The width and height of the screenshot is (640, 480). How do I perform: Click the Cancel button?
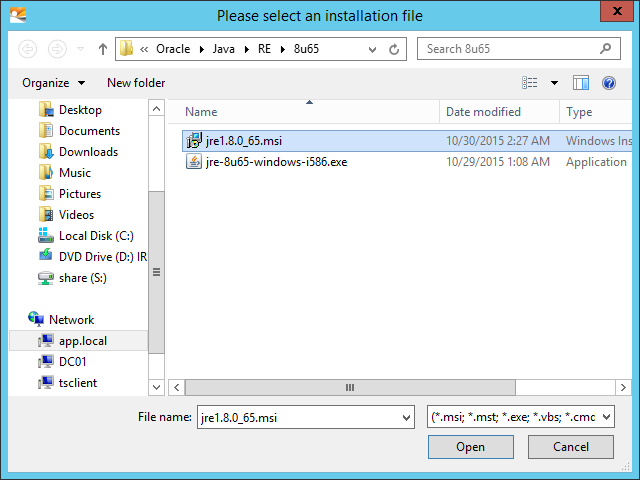coord(571,447)
